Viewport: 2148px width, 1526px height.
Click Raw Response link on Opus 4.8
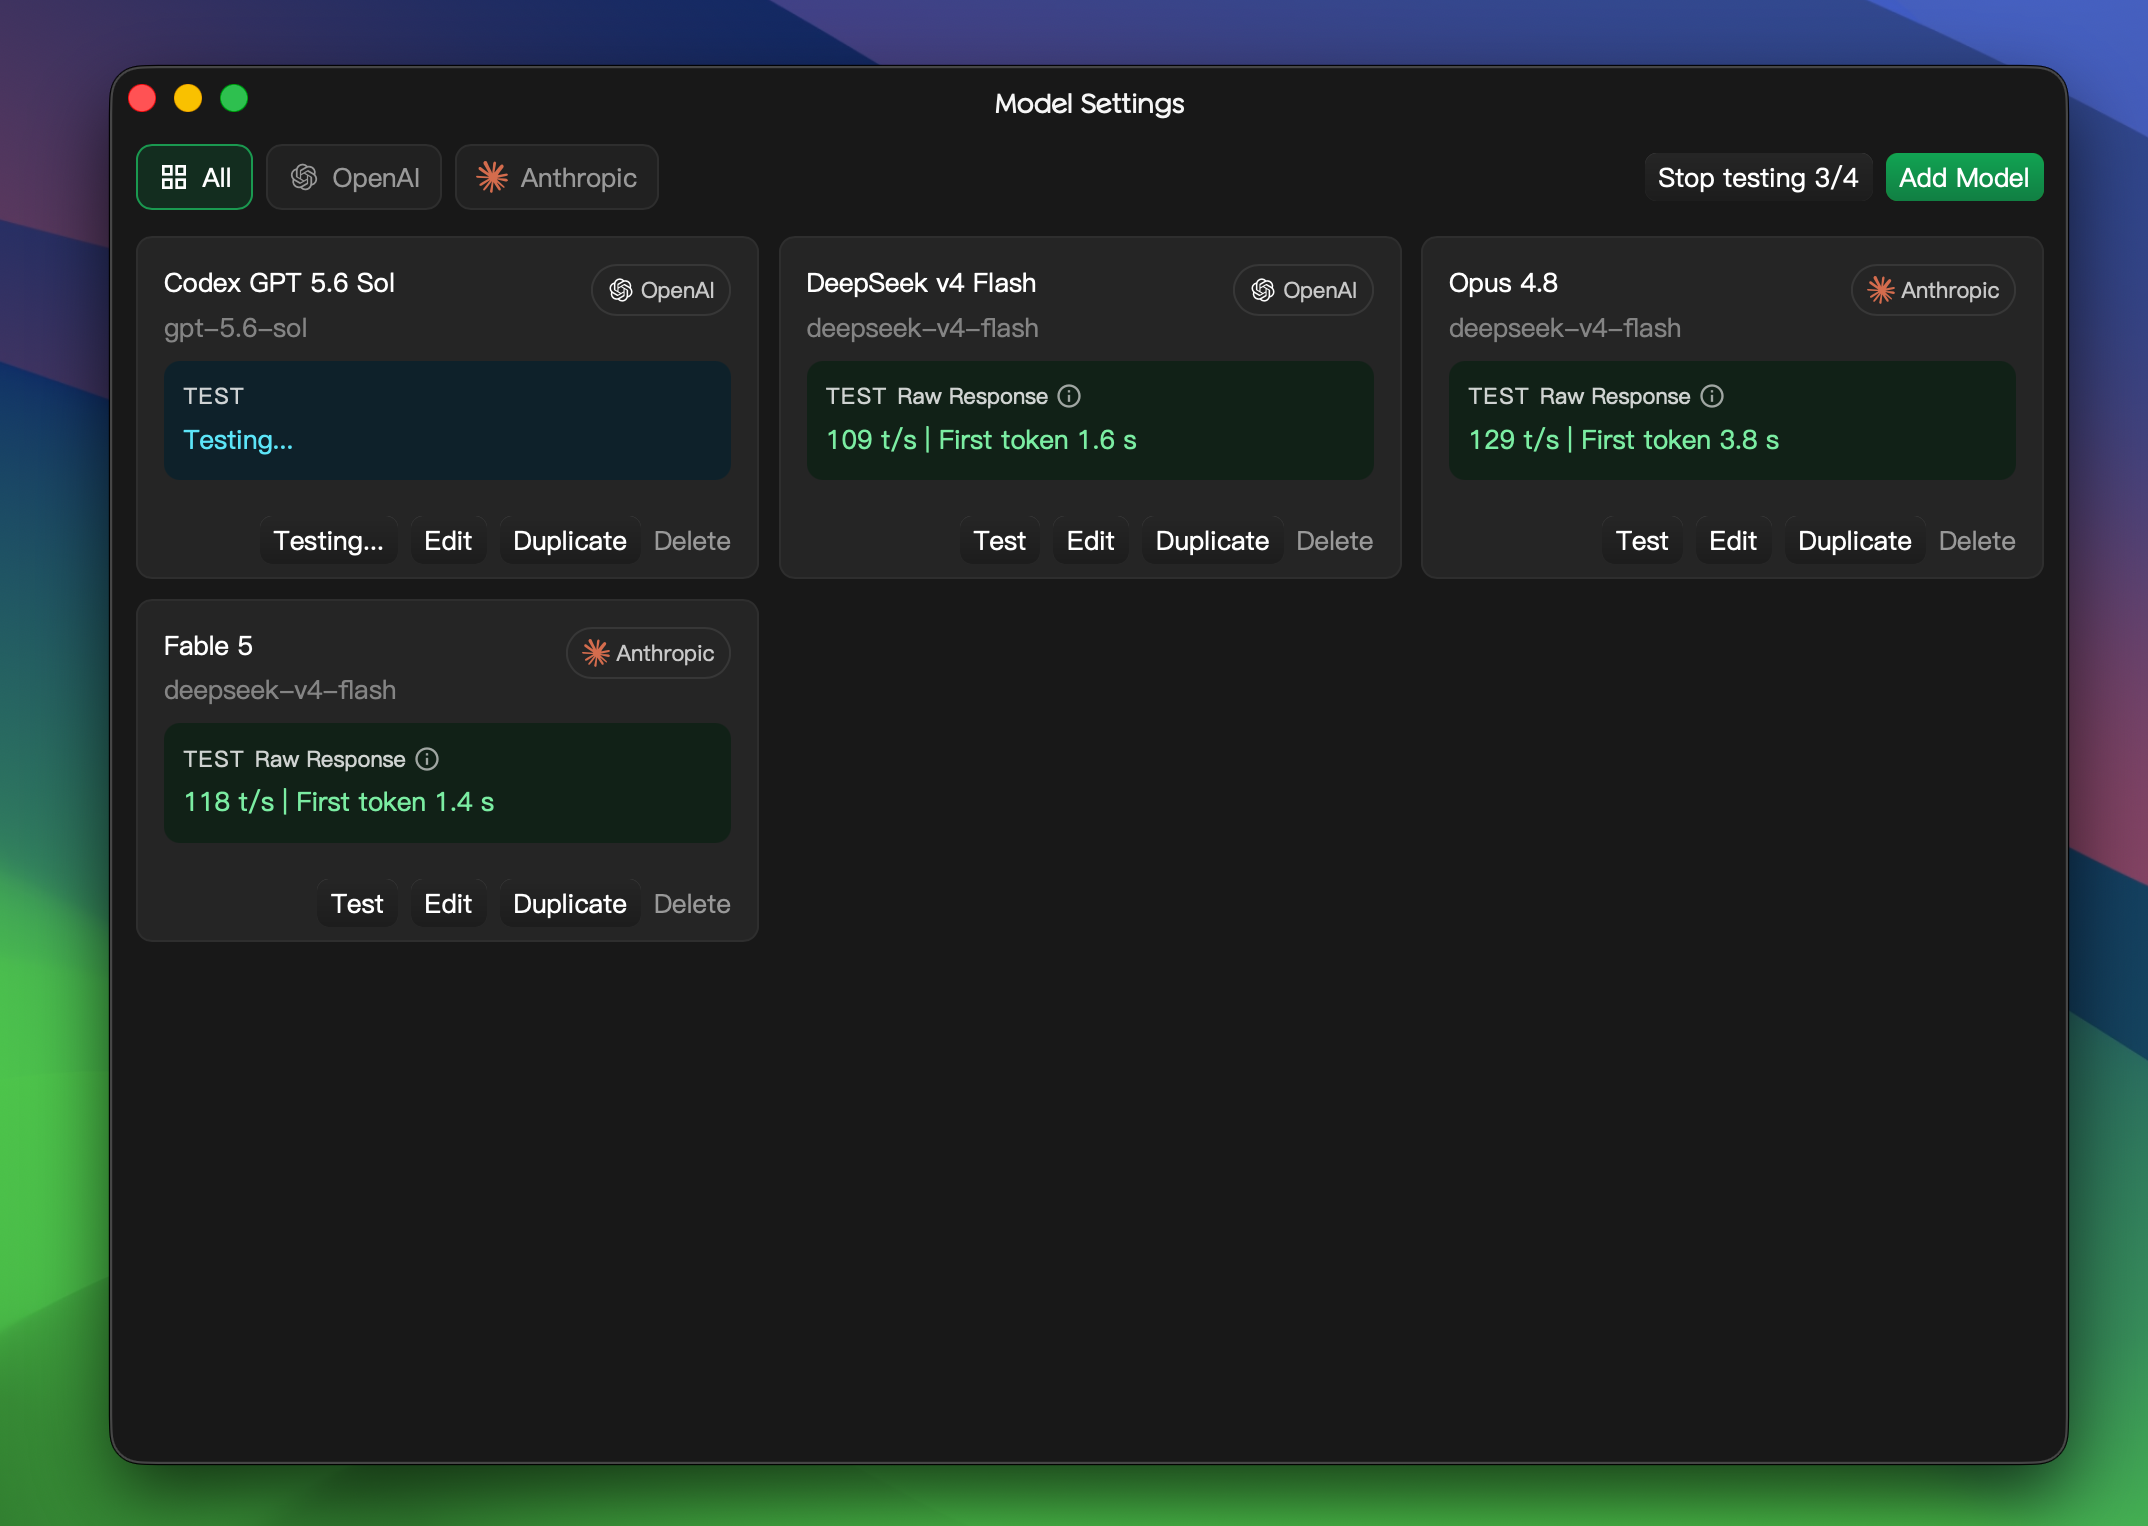point(1615,396)
